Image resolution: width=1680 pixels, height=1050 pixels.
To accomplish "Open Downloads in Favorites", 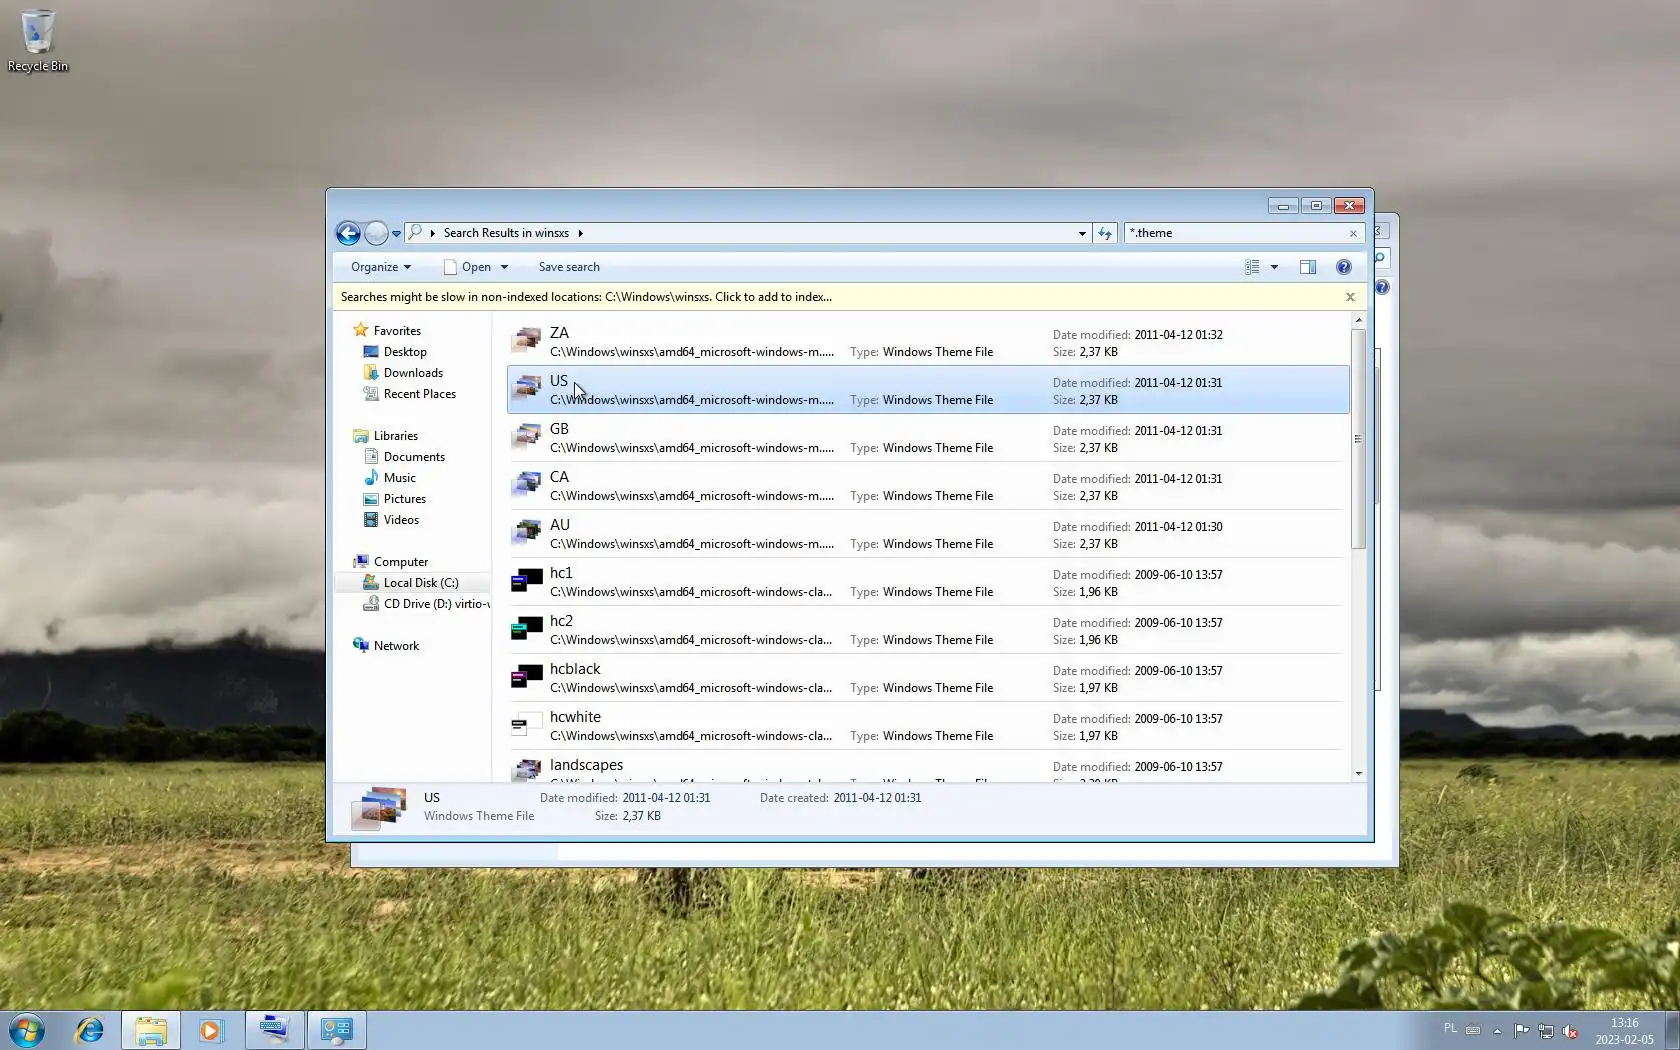I will pyautogui.click(x=413, y=373).
